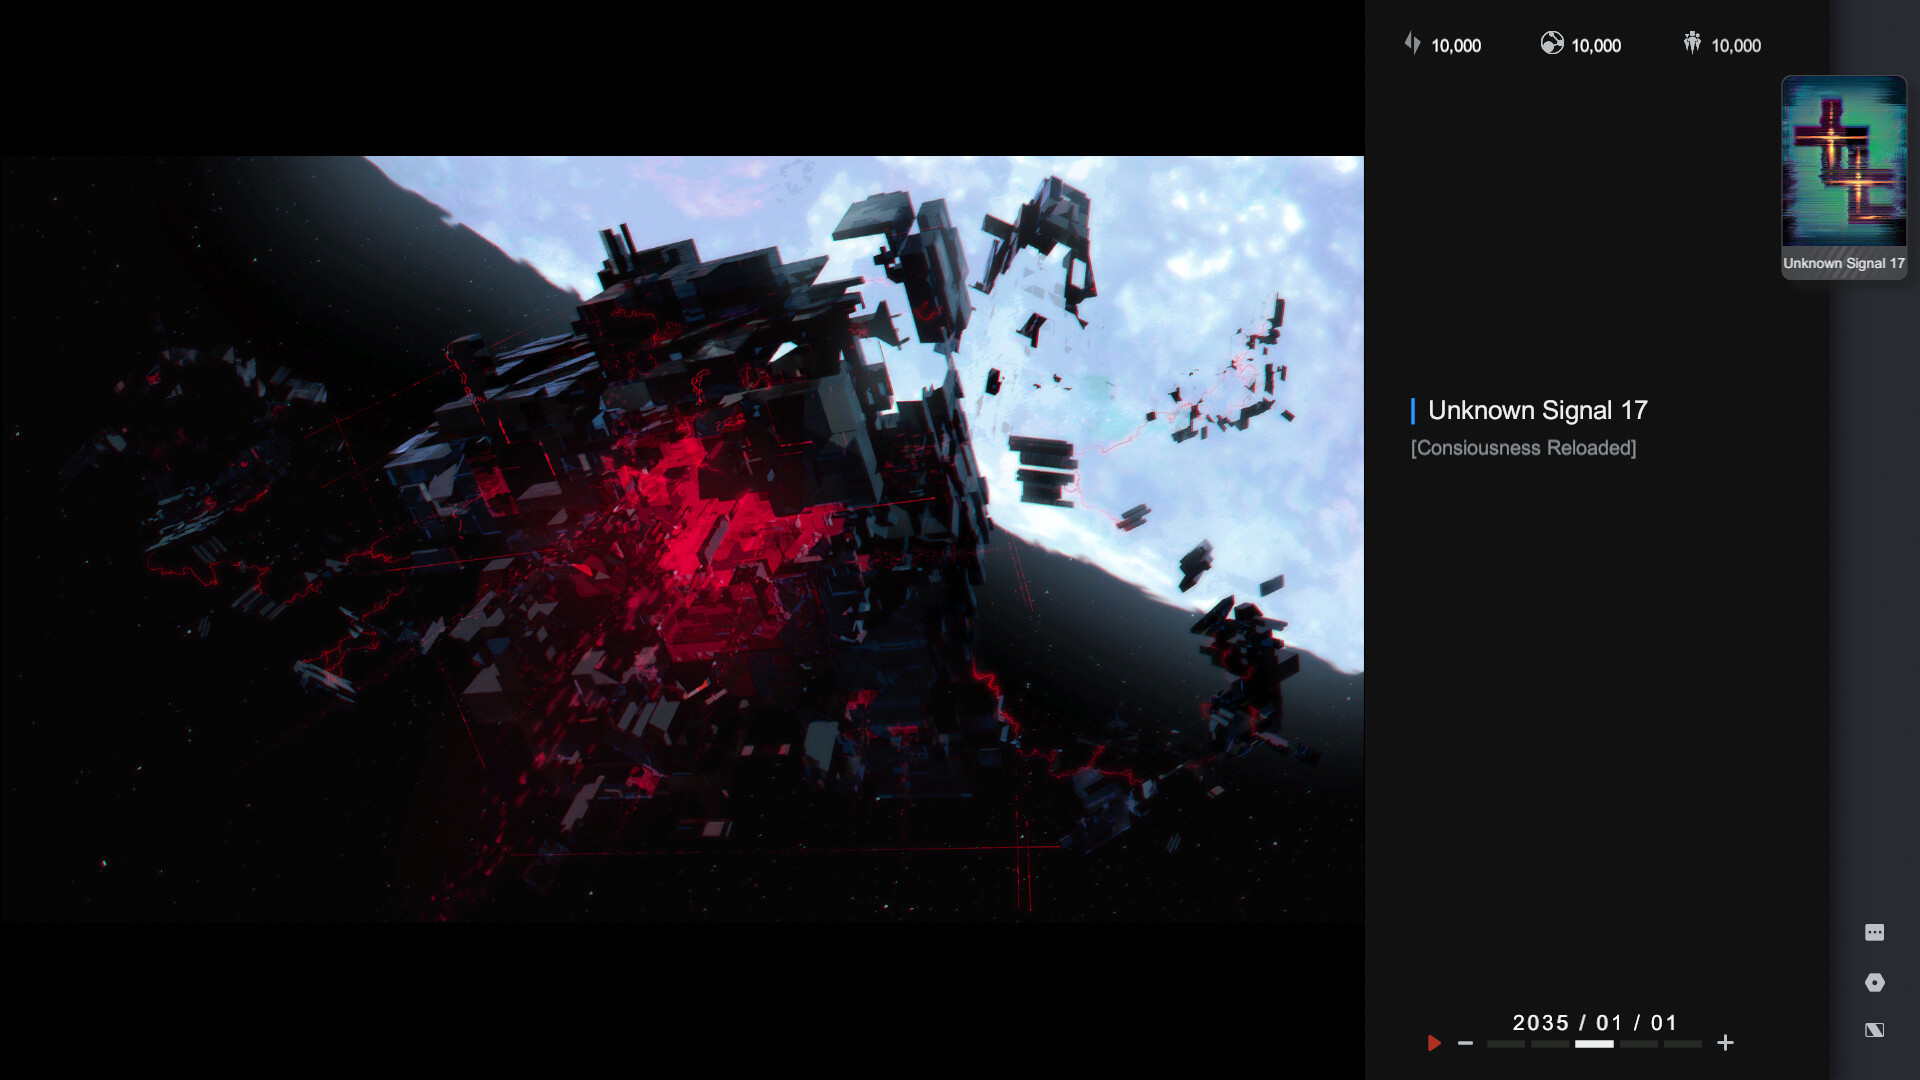Click the last speed segment for maximum speed
Screen dimensions: 1920x1080
point(1683,1043)
